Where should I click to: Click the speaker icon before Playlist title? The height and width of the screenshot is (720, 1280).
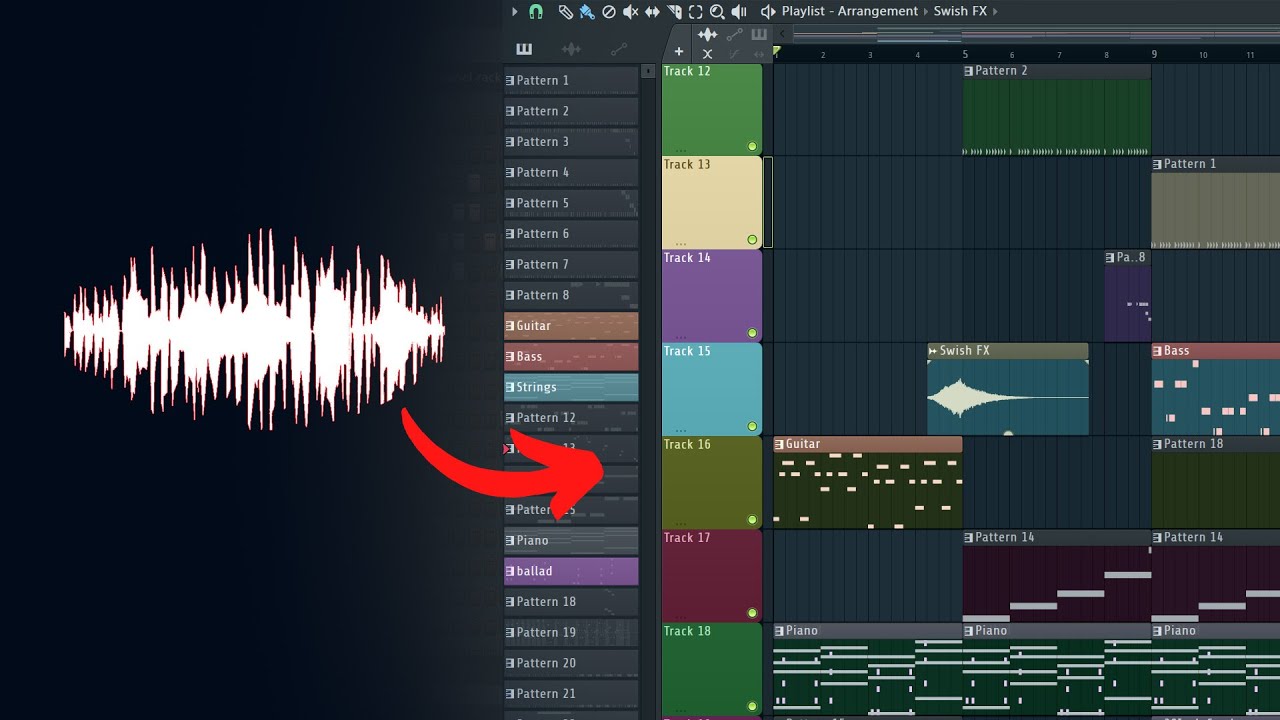pos(768,12)
